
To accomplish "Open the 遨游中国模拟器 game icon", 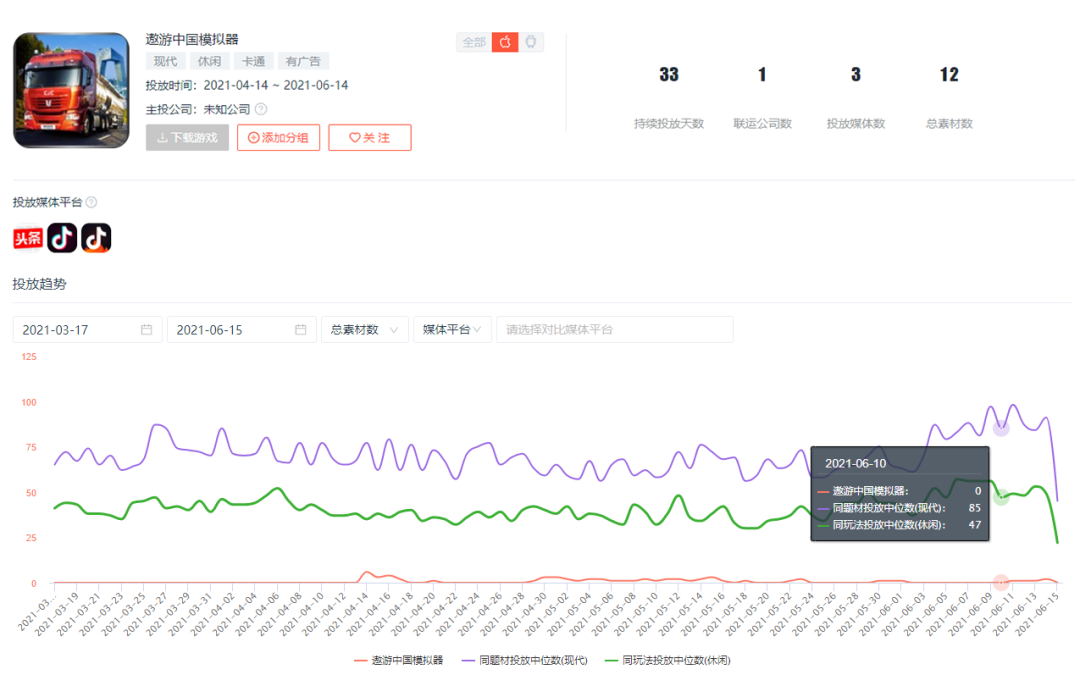I will coord(71,90).
